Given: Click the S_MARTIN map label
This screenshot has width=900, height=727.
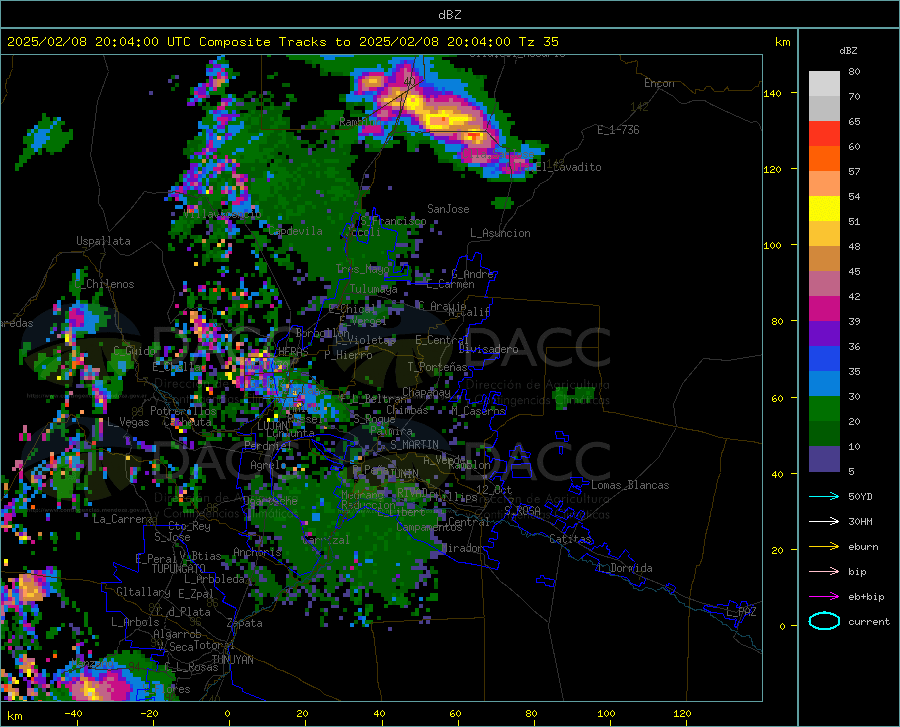Looking at the screenshot, I should (x=414, y=445).
